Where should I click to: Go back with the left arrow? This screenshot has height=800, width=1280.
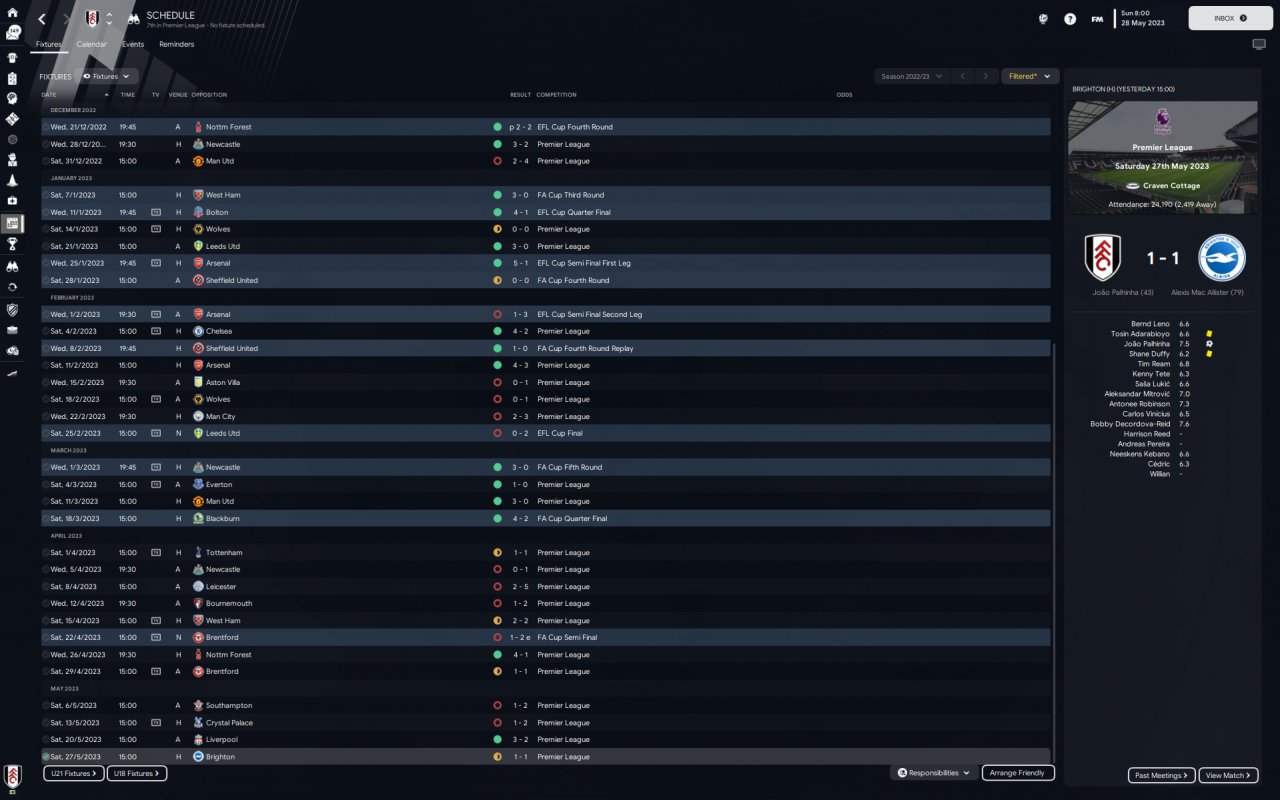42,19
